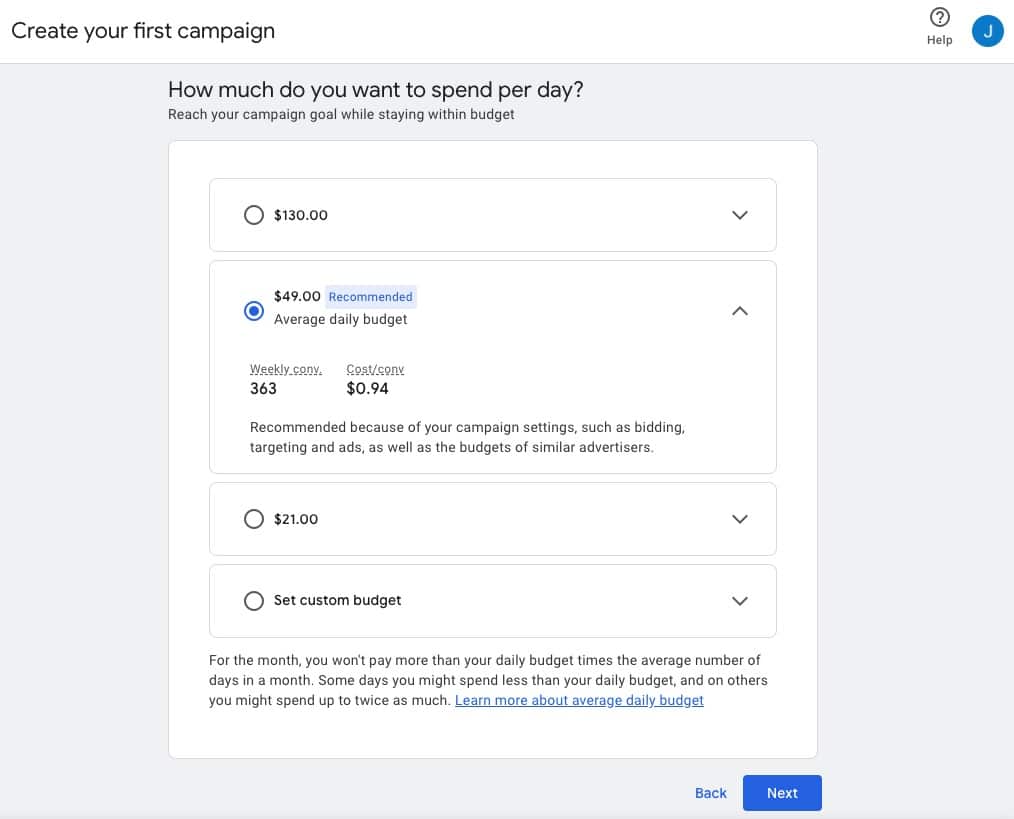Go Back to the previous step

(x=710, y=793)
